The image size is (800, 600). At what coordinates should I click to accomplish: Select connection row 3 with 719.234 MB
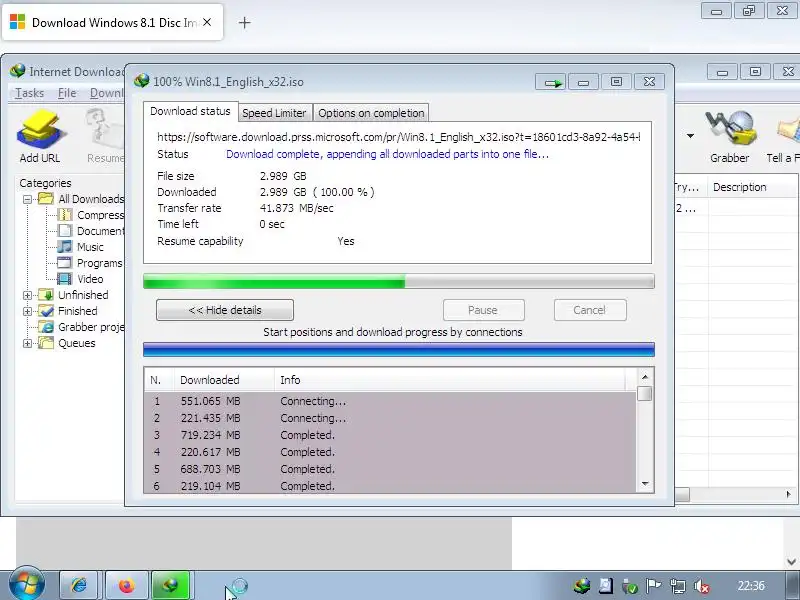tap(390, 435)
